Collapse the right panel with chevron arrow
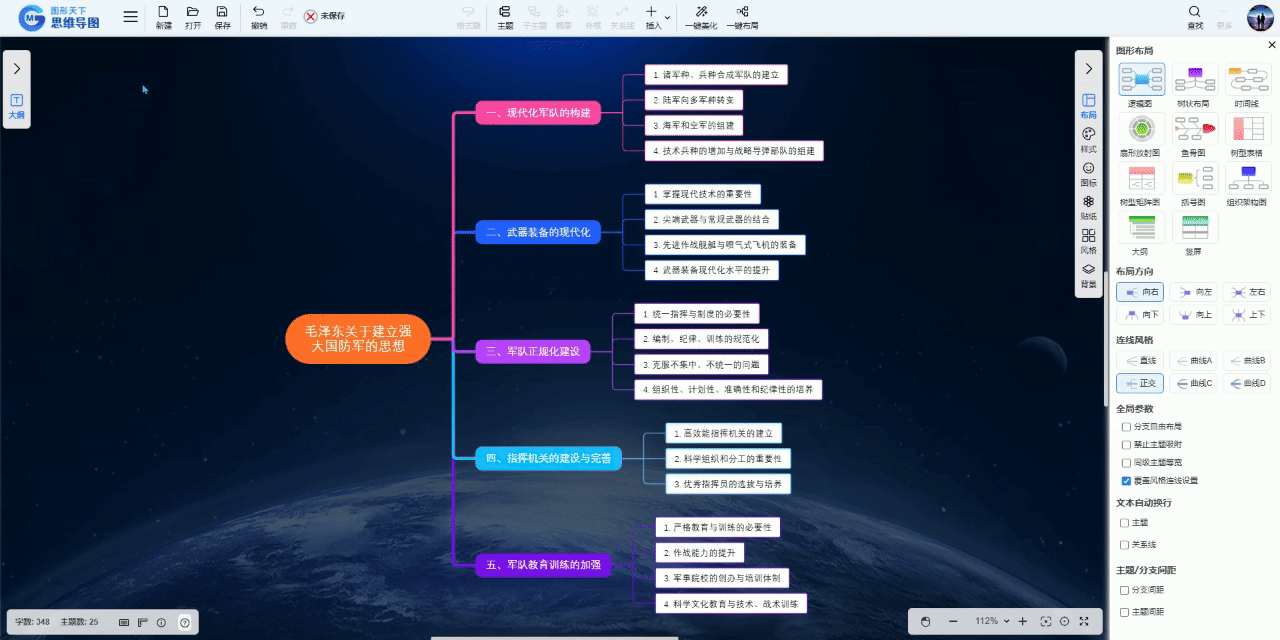 (x=1088, y=69)
